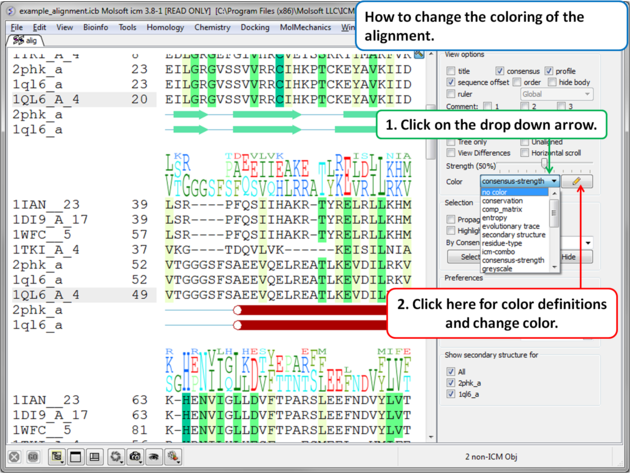630x473 pixels.
Task: Uncheck the 2phk_a secondary structure checkbox
Action: [451, 383]
